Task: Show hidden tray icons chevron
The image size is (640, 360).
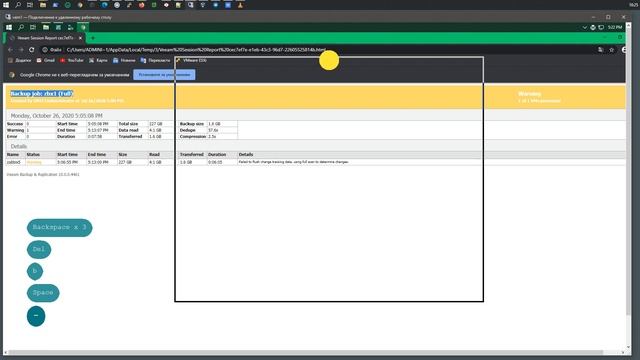Action: pos(584,27)
